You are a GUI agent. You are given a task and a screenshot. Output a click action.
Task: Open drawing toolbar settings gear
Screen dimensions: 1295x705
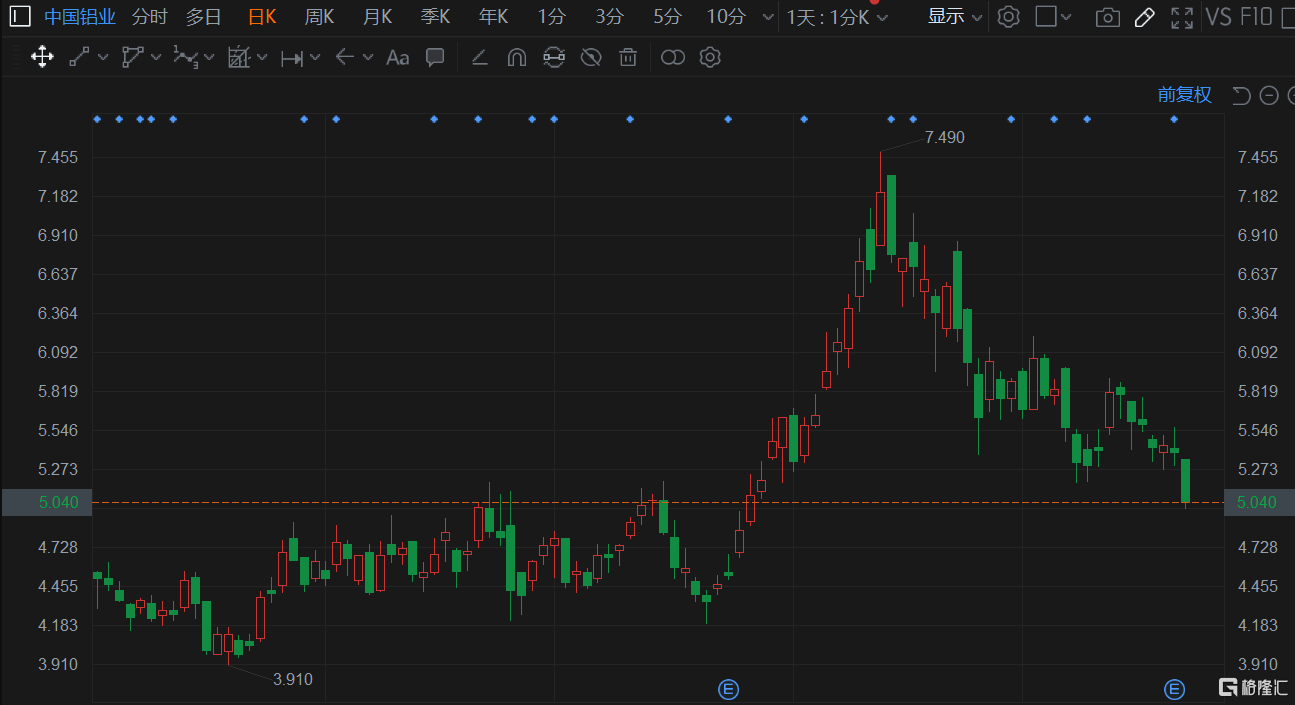pos(710,57)
